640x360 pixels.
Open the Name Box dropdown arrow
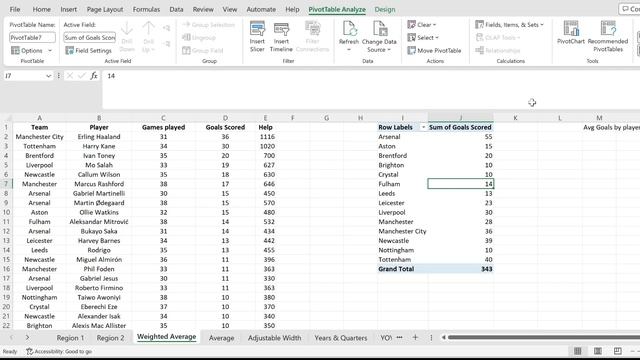(49, 76)
